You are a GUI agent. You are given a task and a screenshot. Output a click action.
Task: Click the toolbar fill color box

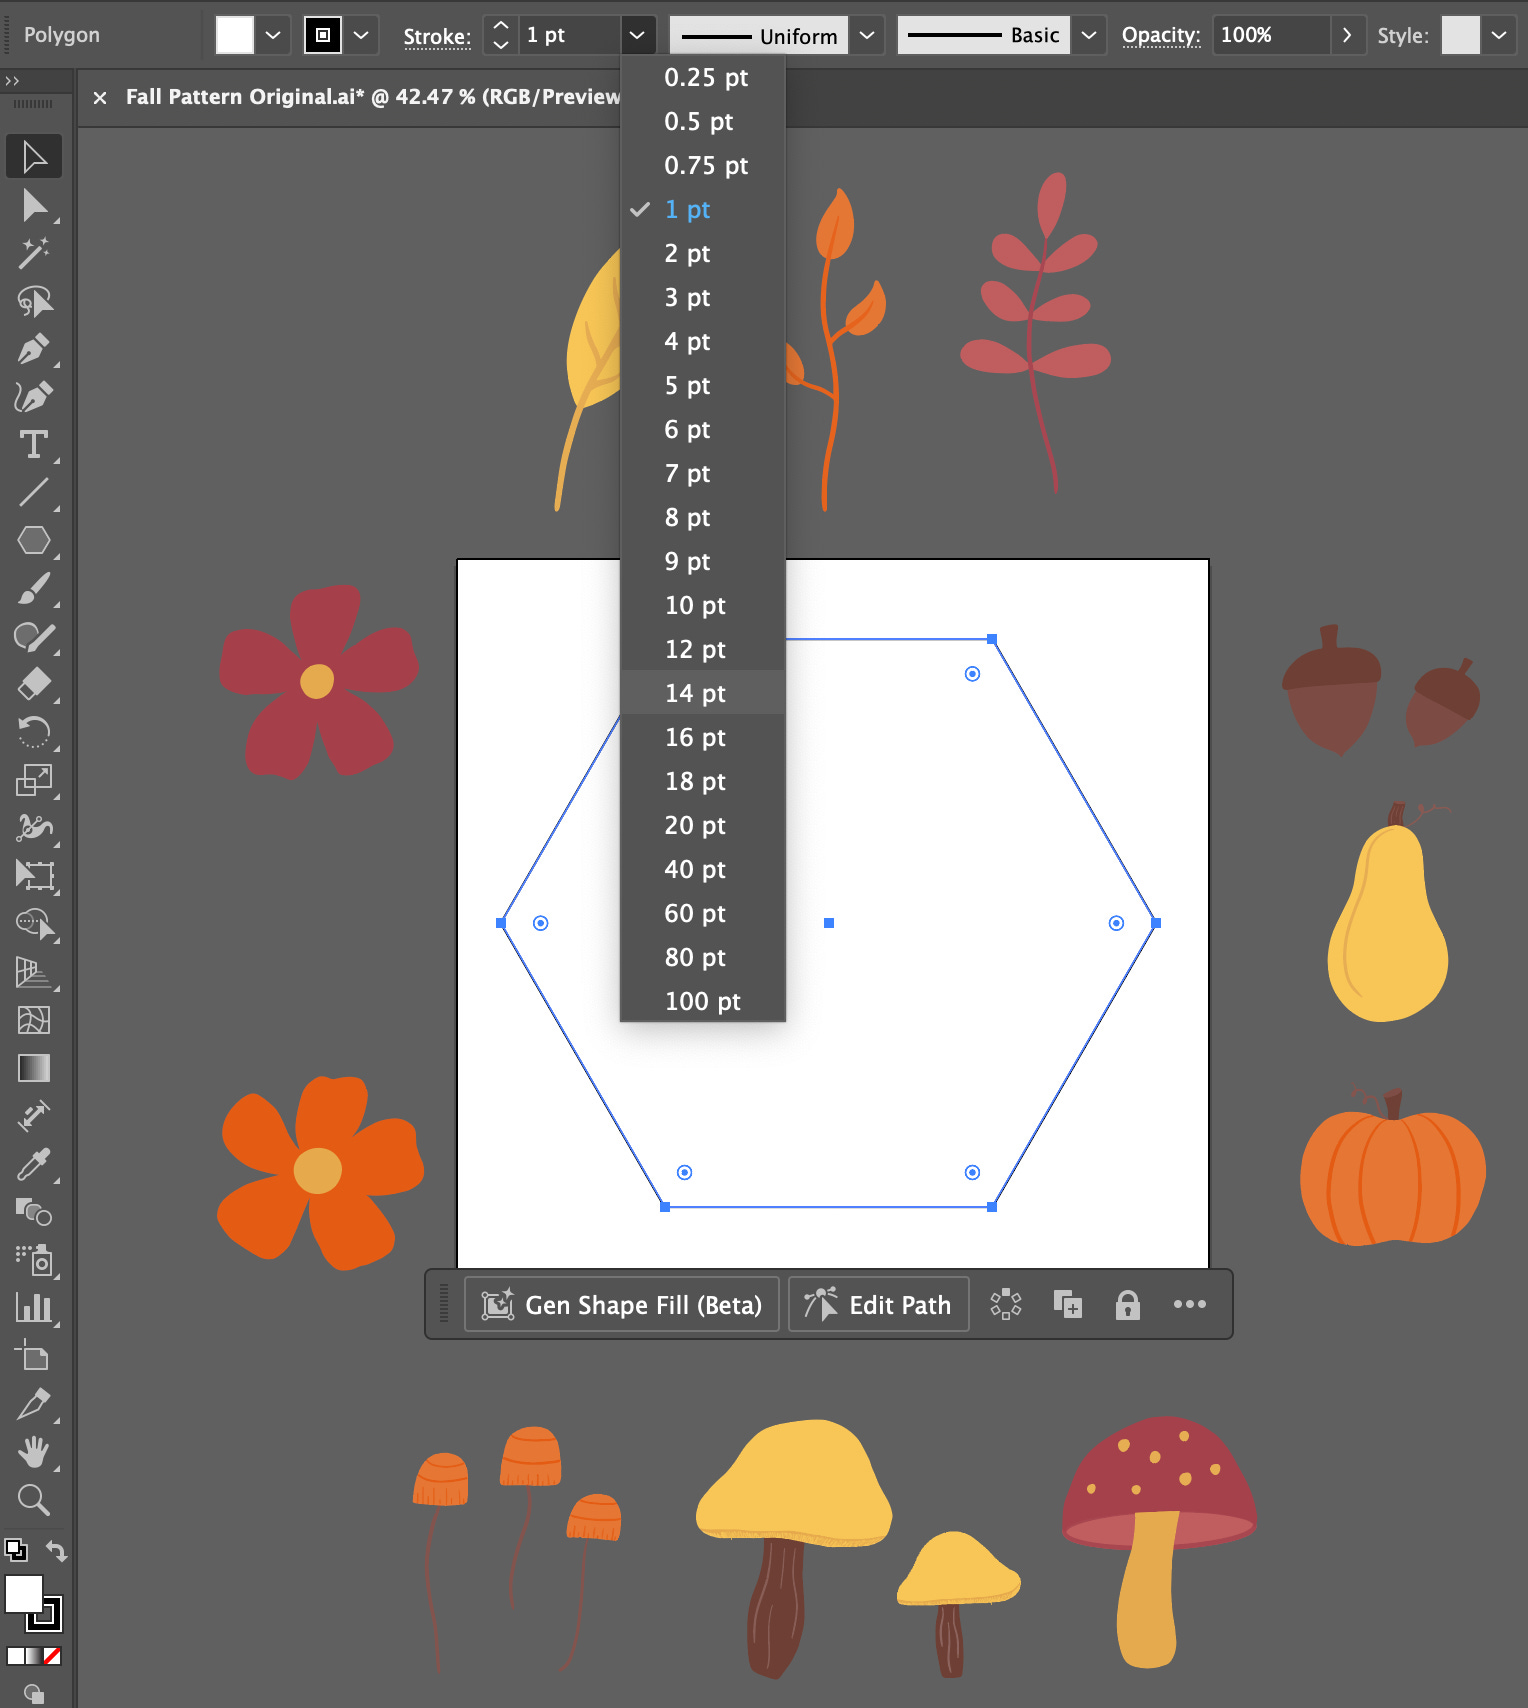[x=23, y=1594]
